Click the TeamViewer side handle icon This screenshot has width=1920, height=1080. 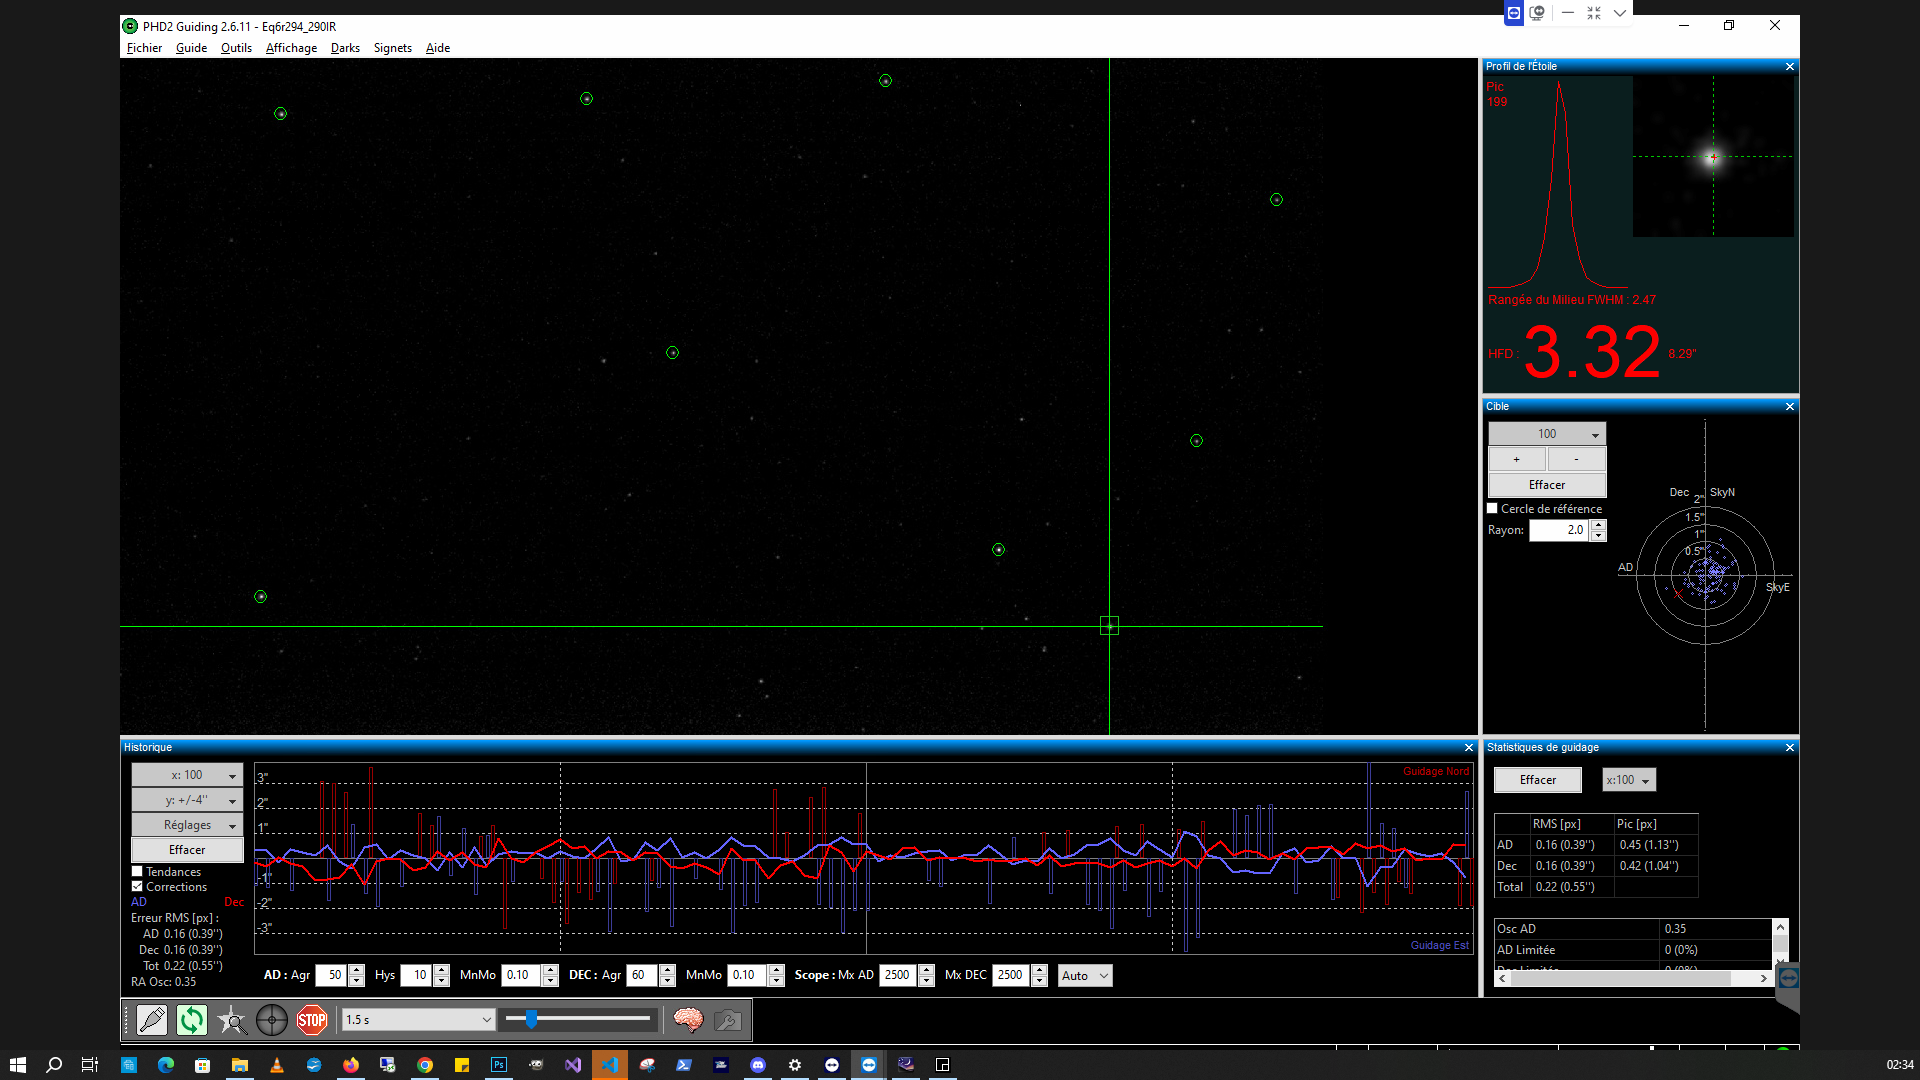click(1789, 978)
